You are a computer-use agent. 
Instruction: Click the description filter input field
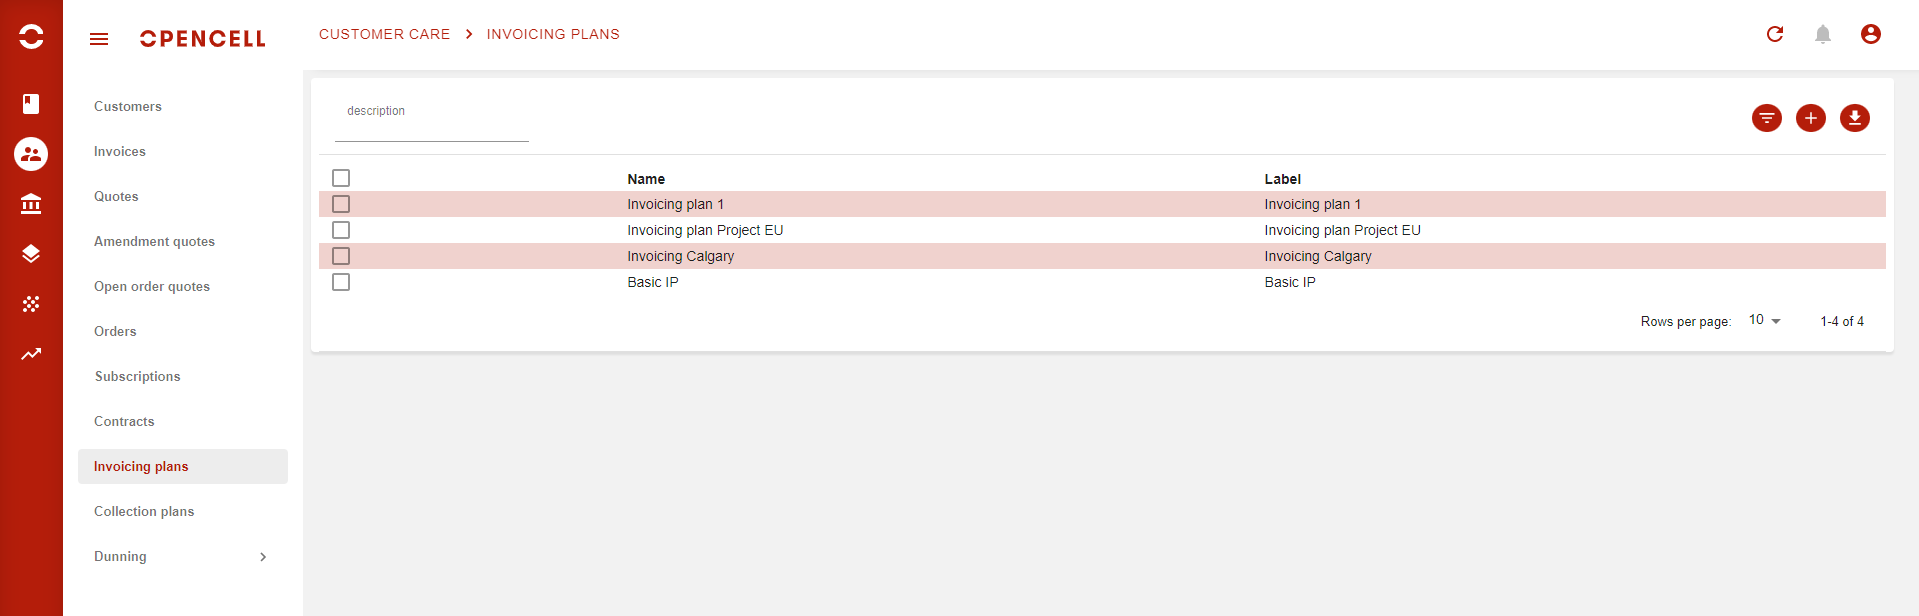(431, 125)
